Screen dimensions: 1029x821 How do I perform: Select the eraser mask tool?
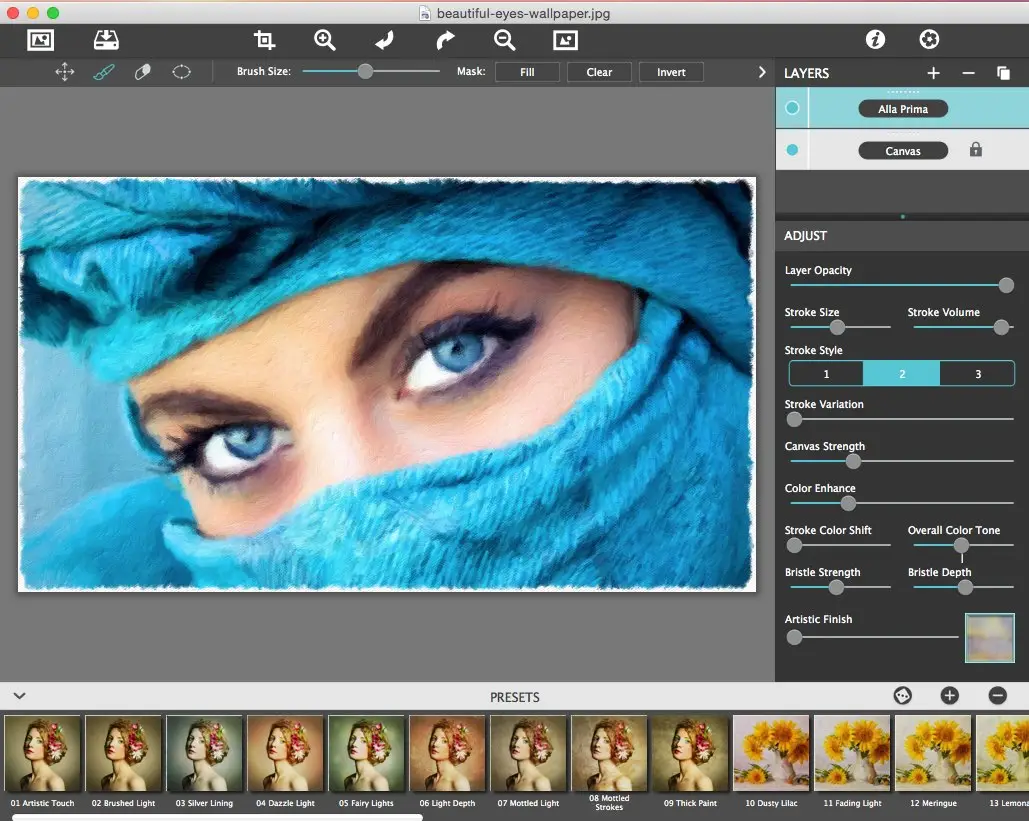[x=142, y=72]
